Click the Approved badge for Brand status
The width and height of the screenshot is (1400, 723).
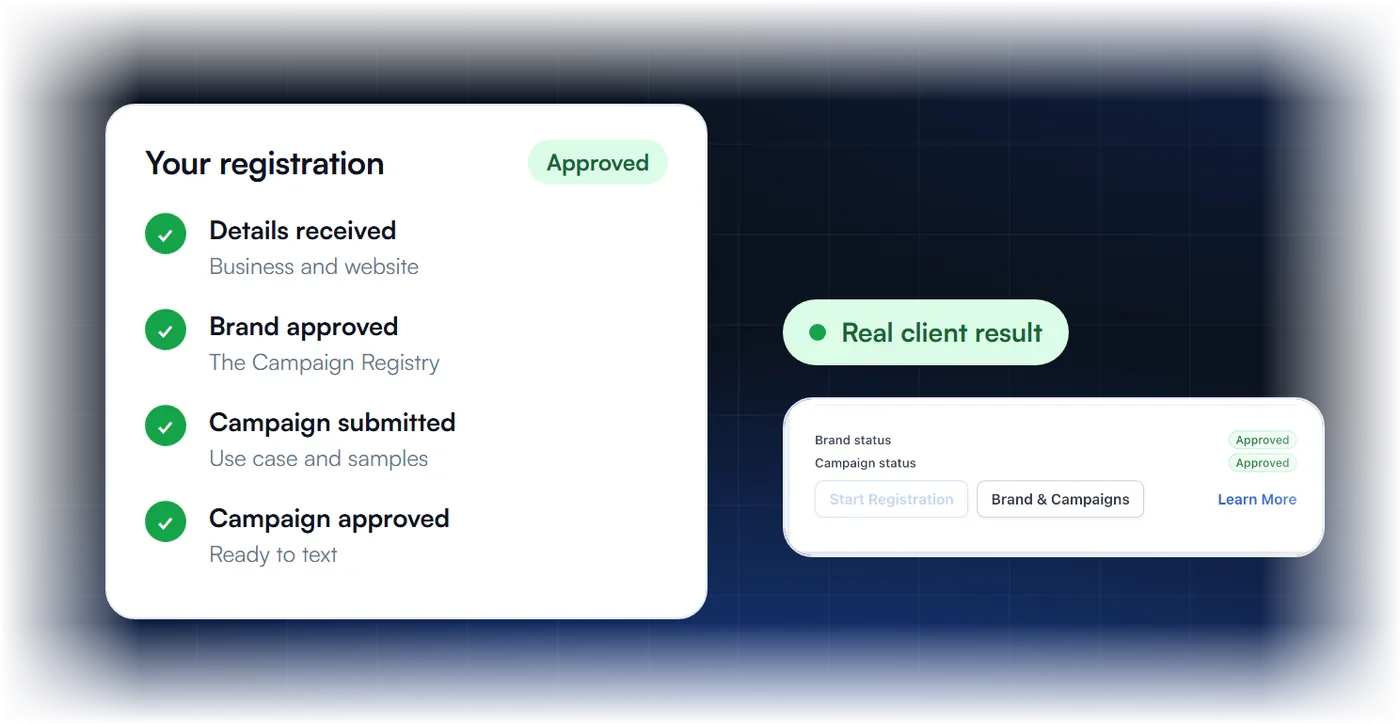(x=1262, y=440)
